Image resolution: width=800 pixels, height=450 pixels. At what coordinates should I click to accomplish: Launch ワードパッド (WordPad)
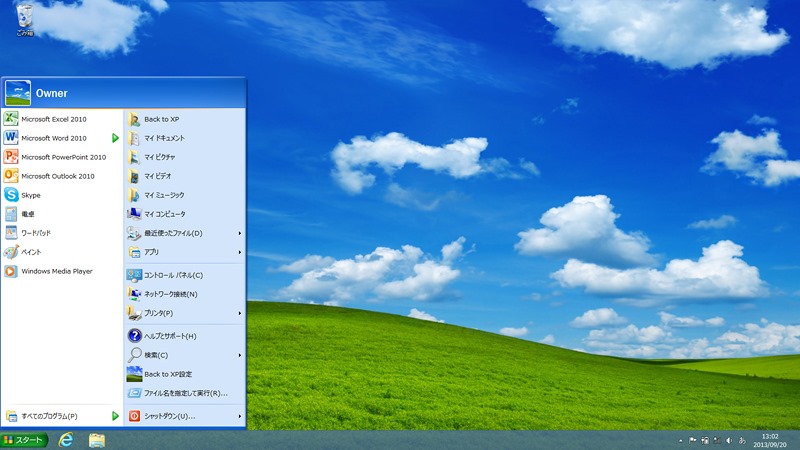pyautogui.click(x=61, y=233)
